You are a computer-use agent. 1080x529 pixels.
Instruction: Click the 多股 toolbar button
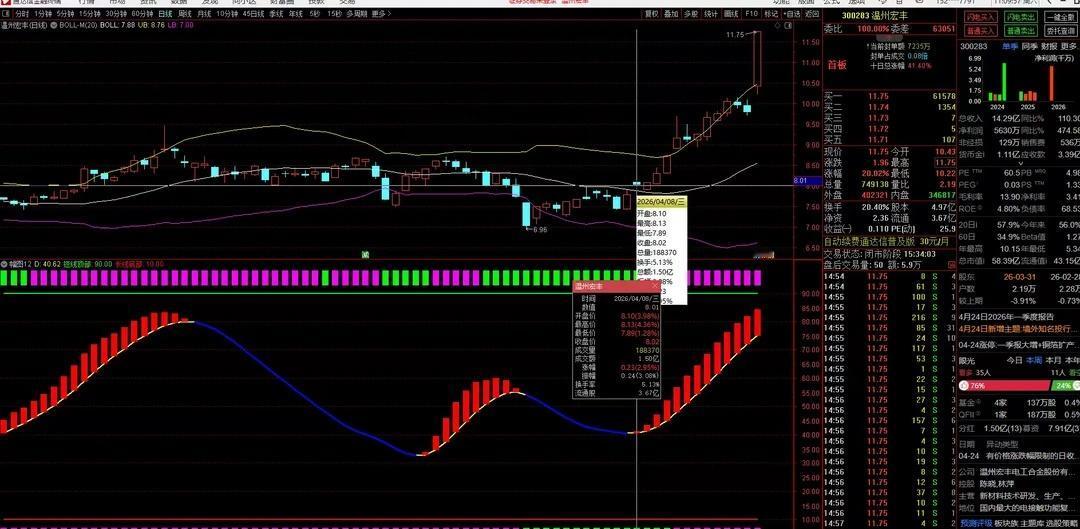point(691,13)
